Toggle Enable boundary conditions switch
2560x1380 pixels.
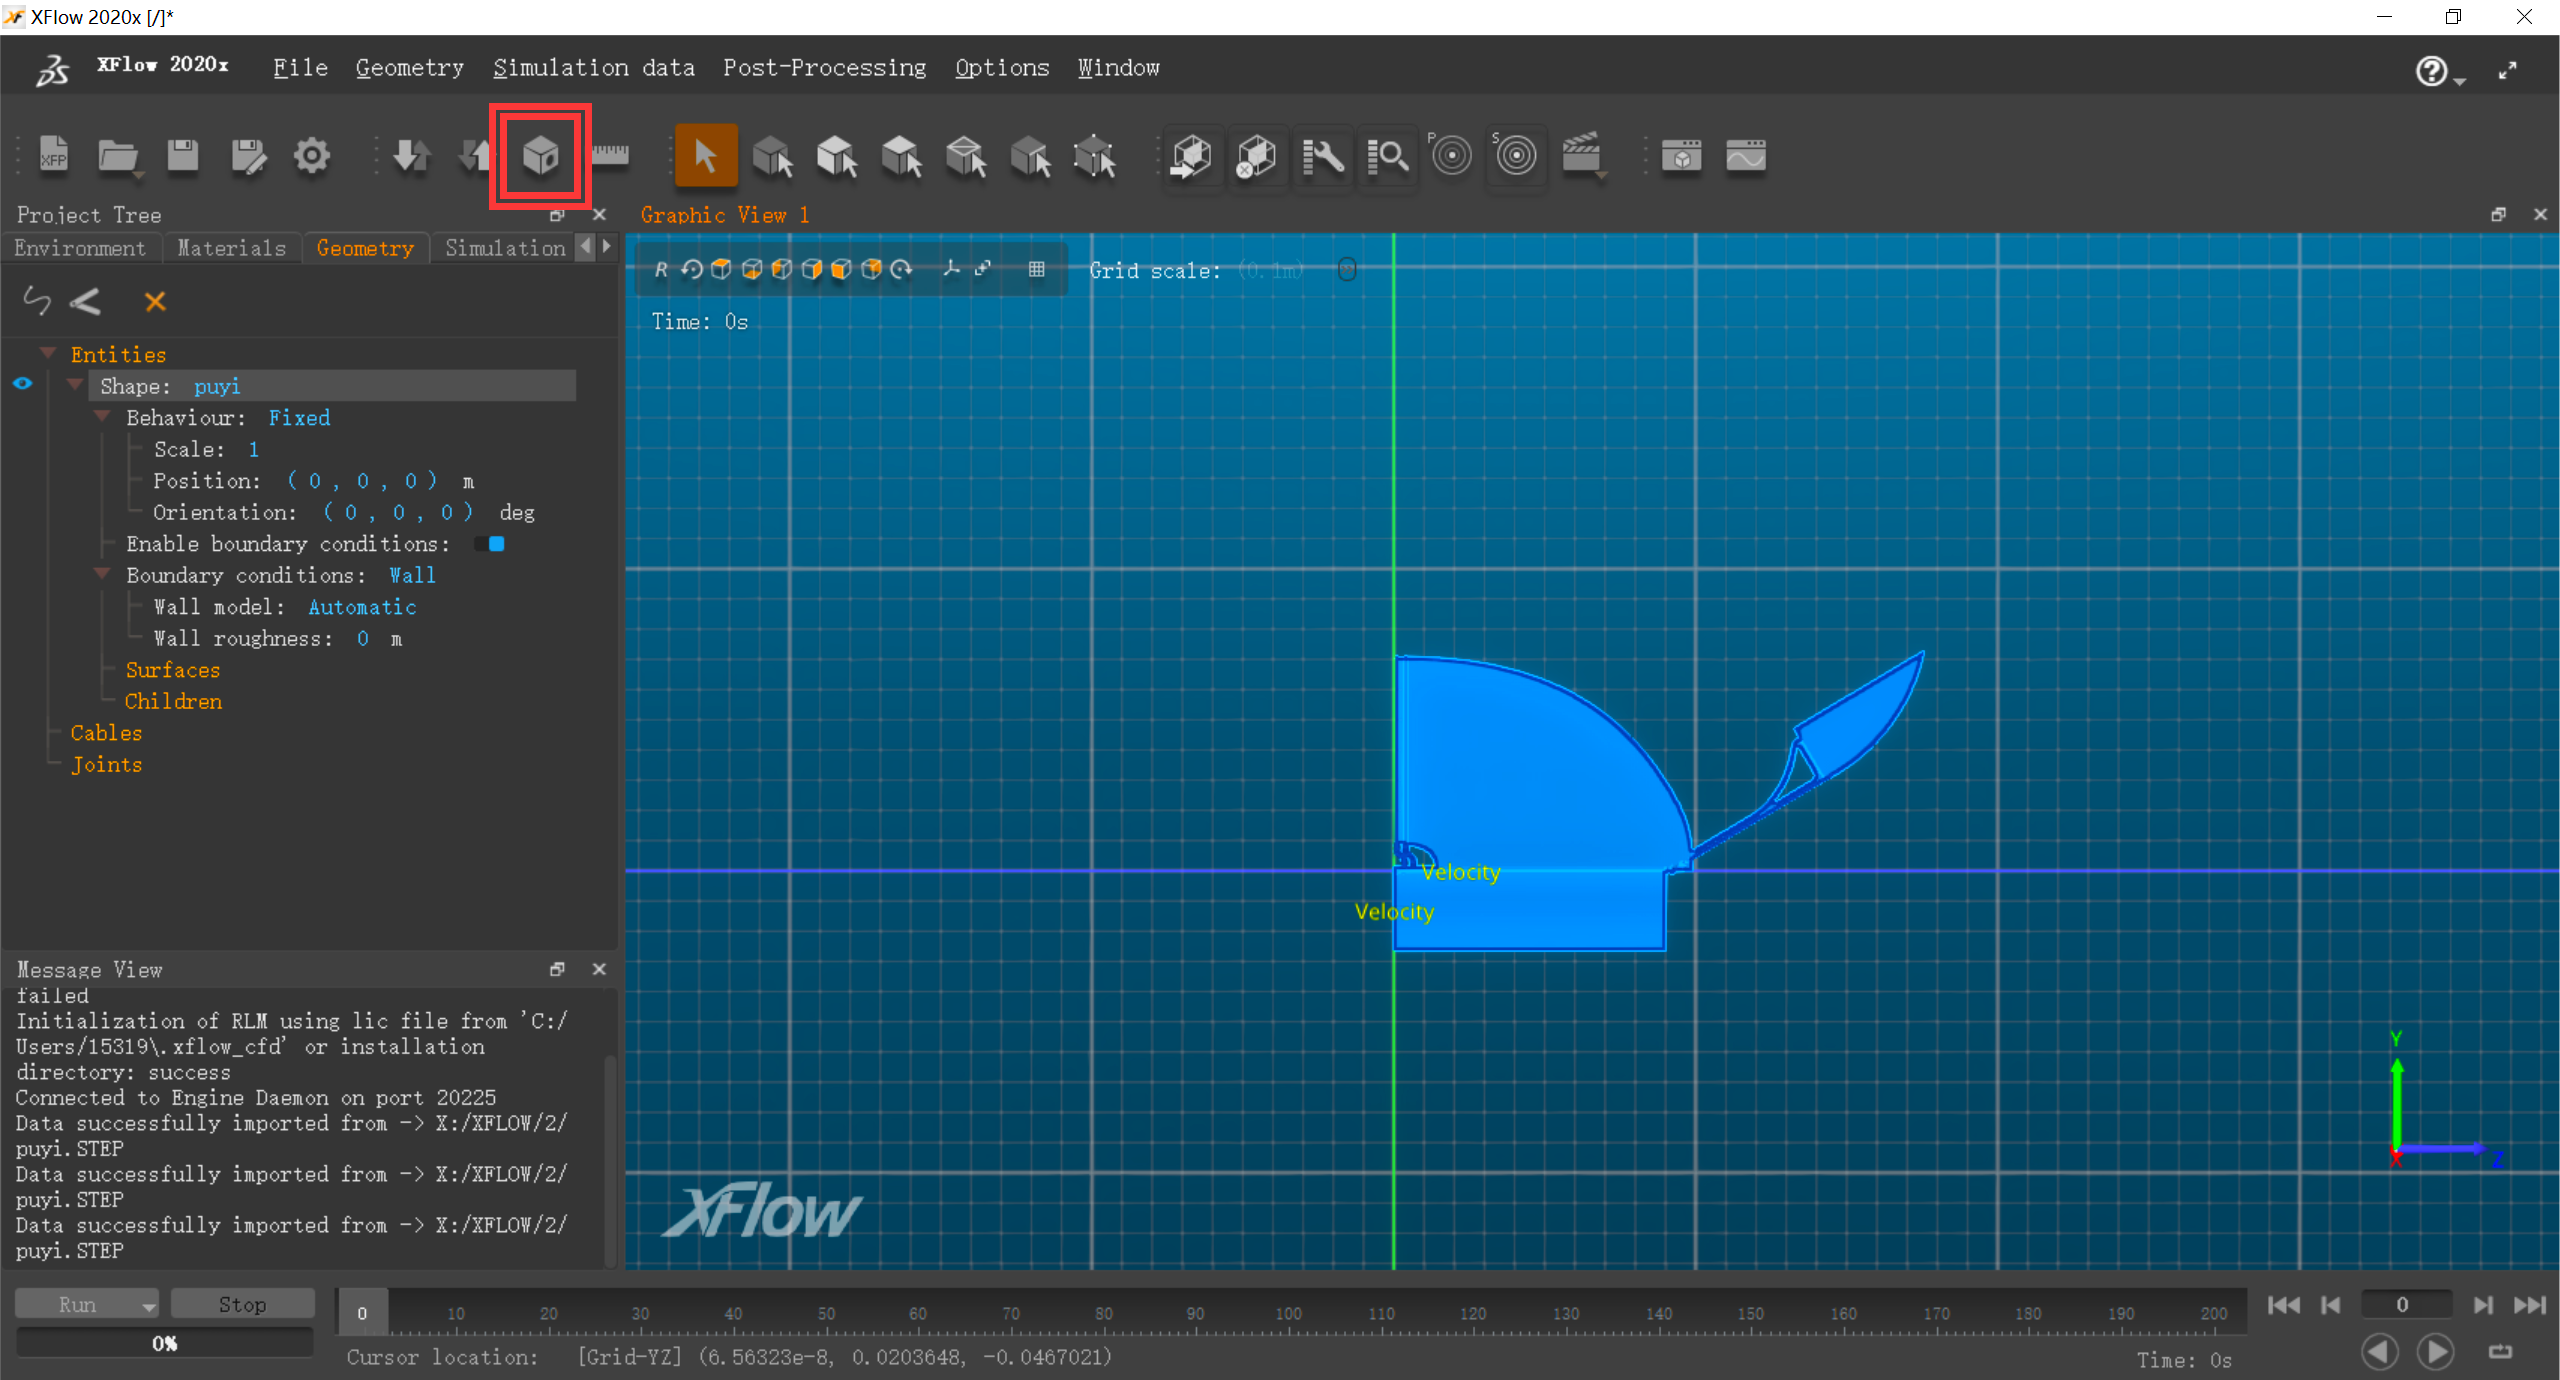pos(490,544)
